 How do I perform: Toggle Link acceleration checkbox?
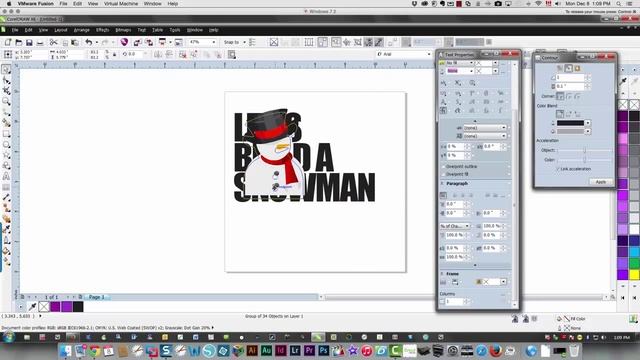point(558,169)
